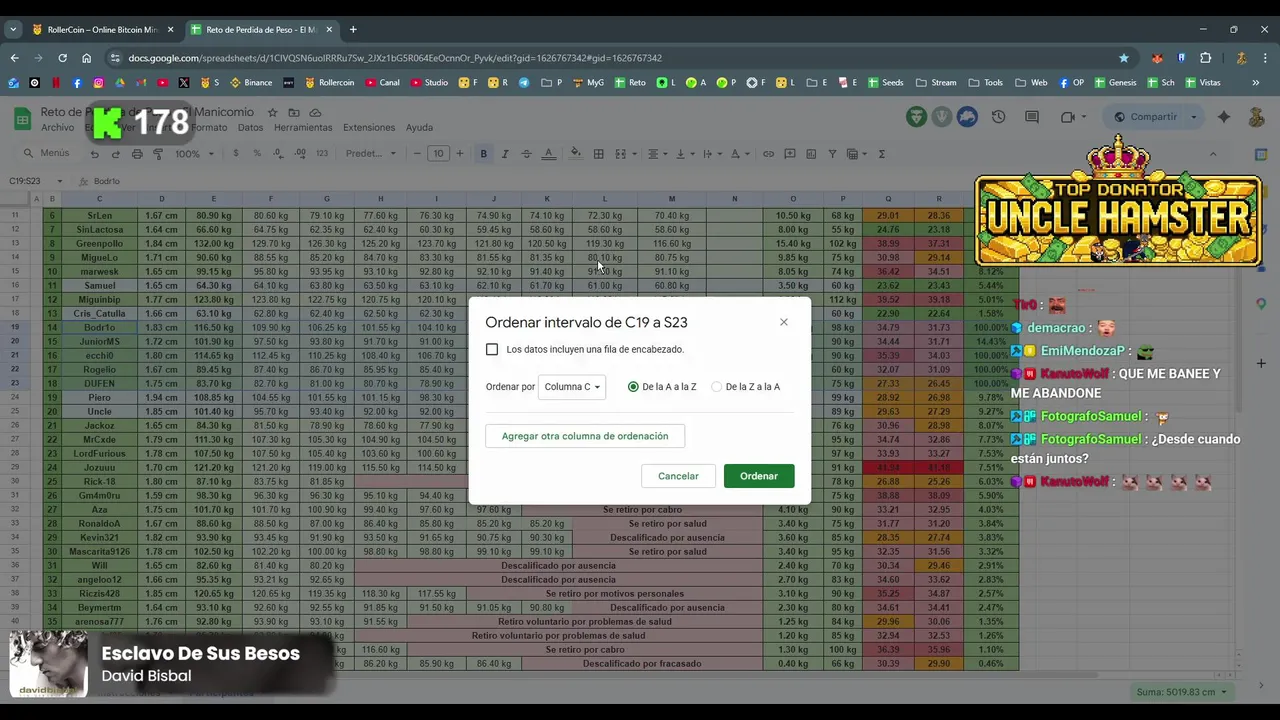
Task: Click the Functions sigma icon
Action: pos(882,154)
